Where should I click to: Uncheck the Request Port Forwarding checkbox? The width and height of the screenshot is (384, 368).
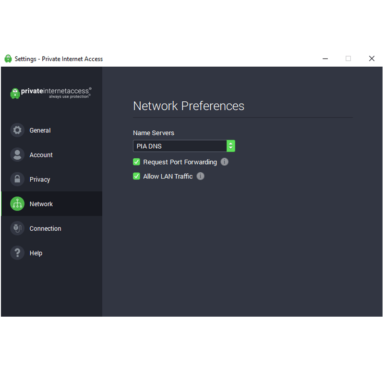136,162
